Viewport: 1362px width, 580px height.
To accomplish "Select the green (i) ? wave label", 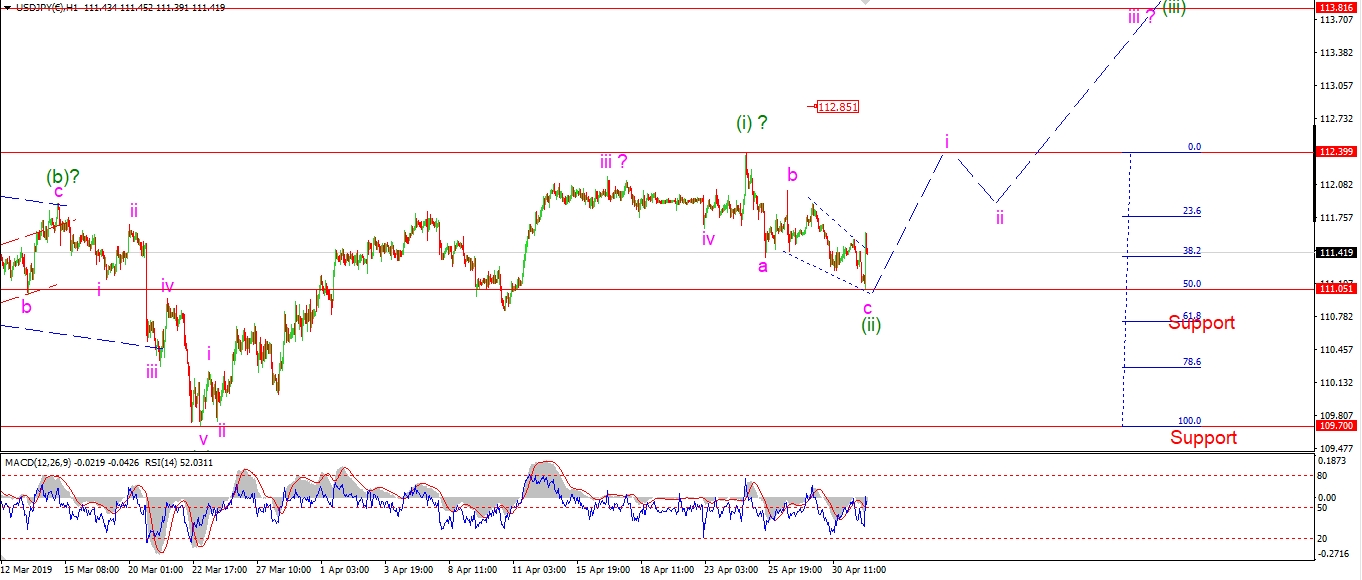I will point(752,123).
